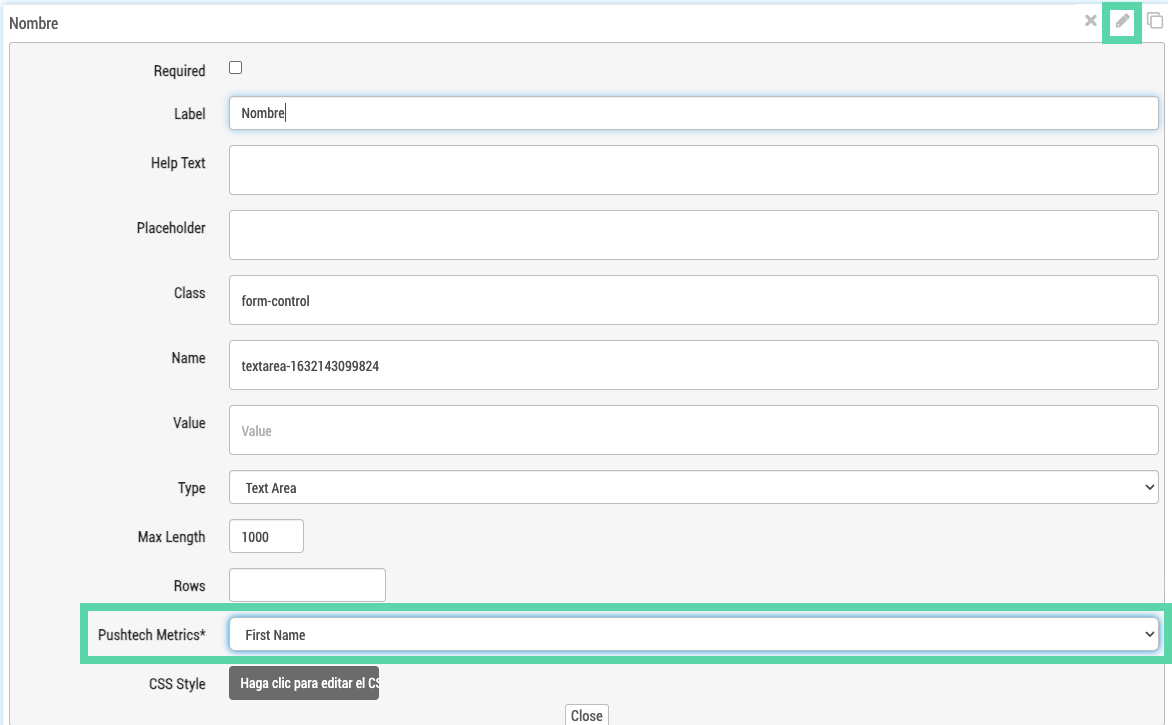Enable the Required checkbox
The image size is (1172, 725).
tap(235, 68)
